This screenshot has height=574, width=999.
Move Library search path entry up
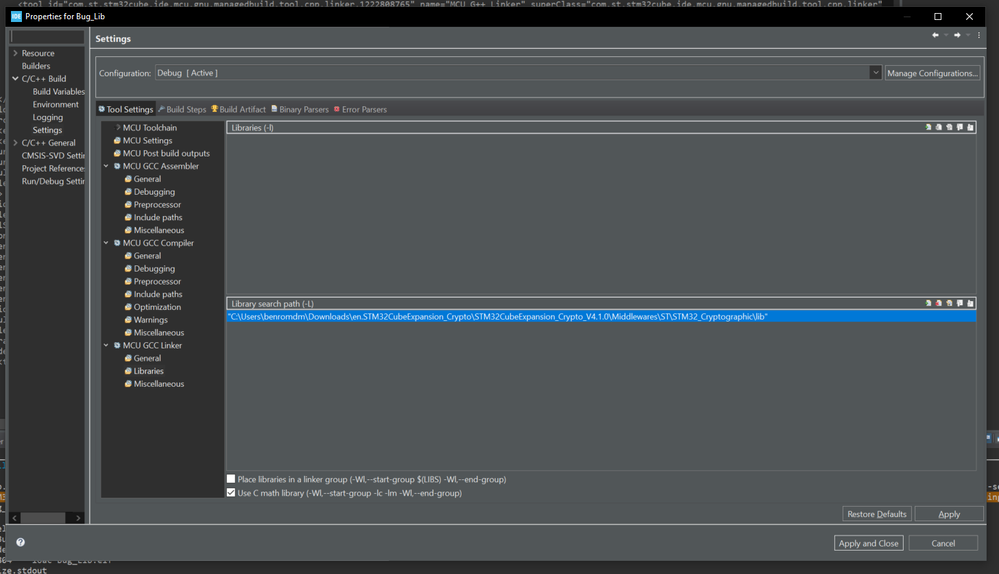959,303
